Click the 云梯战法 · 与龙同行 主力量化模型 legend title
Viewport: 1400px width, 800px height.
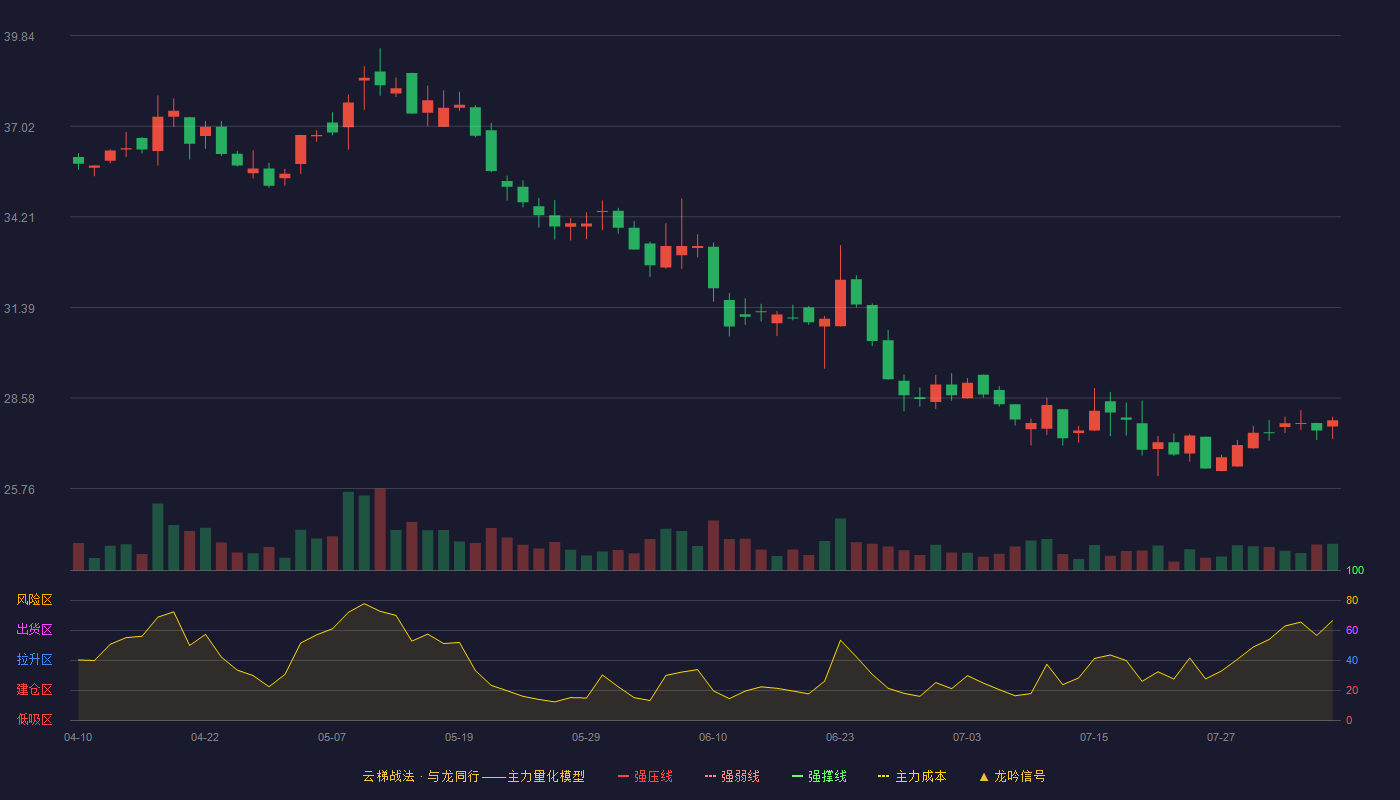pos(473,776)
